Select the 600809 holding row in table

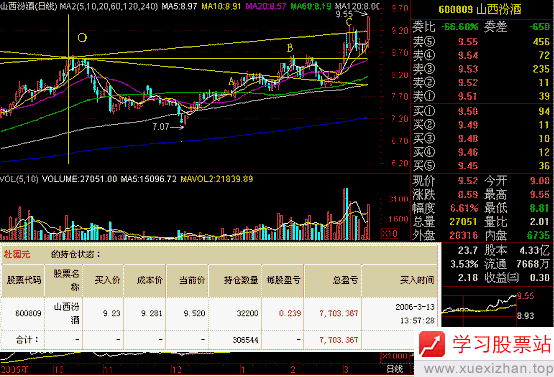point(219,313)
